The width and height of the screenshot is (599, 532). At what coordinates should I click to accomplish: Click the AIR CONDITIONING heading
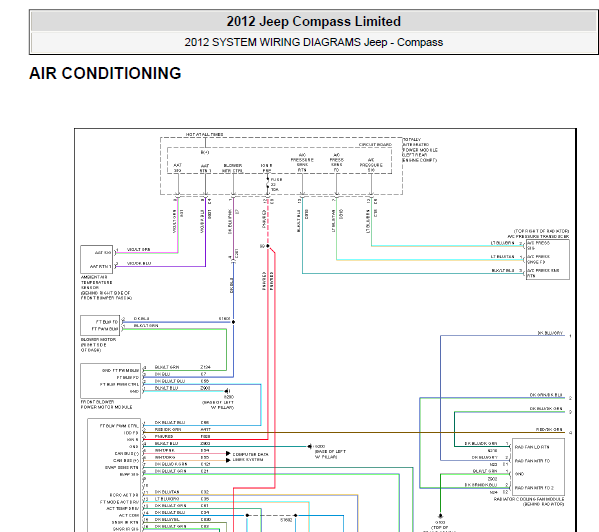(x=105, y=73)
